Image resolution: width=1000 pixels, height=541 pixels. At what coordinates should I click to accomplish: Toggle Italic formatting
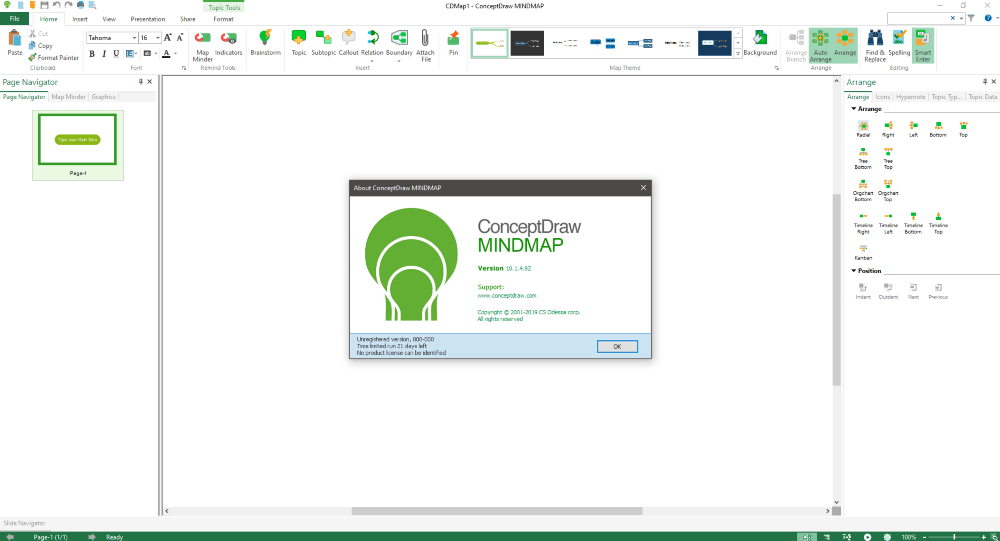(x=104, y=54)
